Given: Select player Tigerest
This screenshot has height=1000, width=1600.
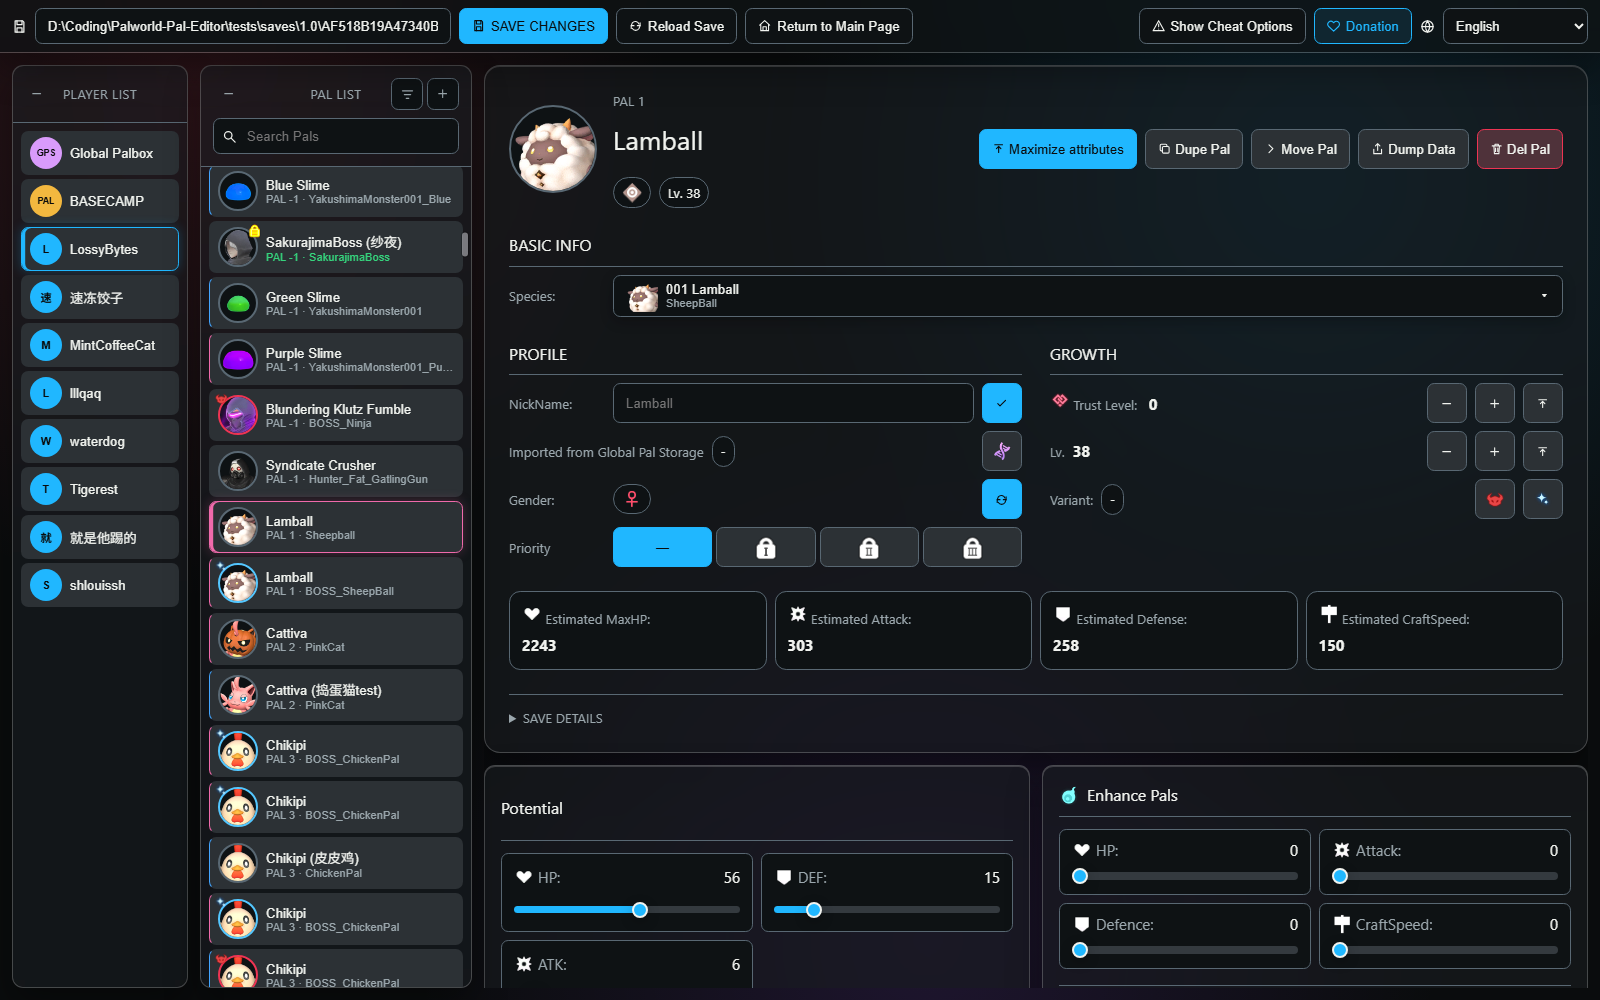Looking at the screenshot, I should pos(100,489).
